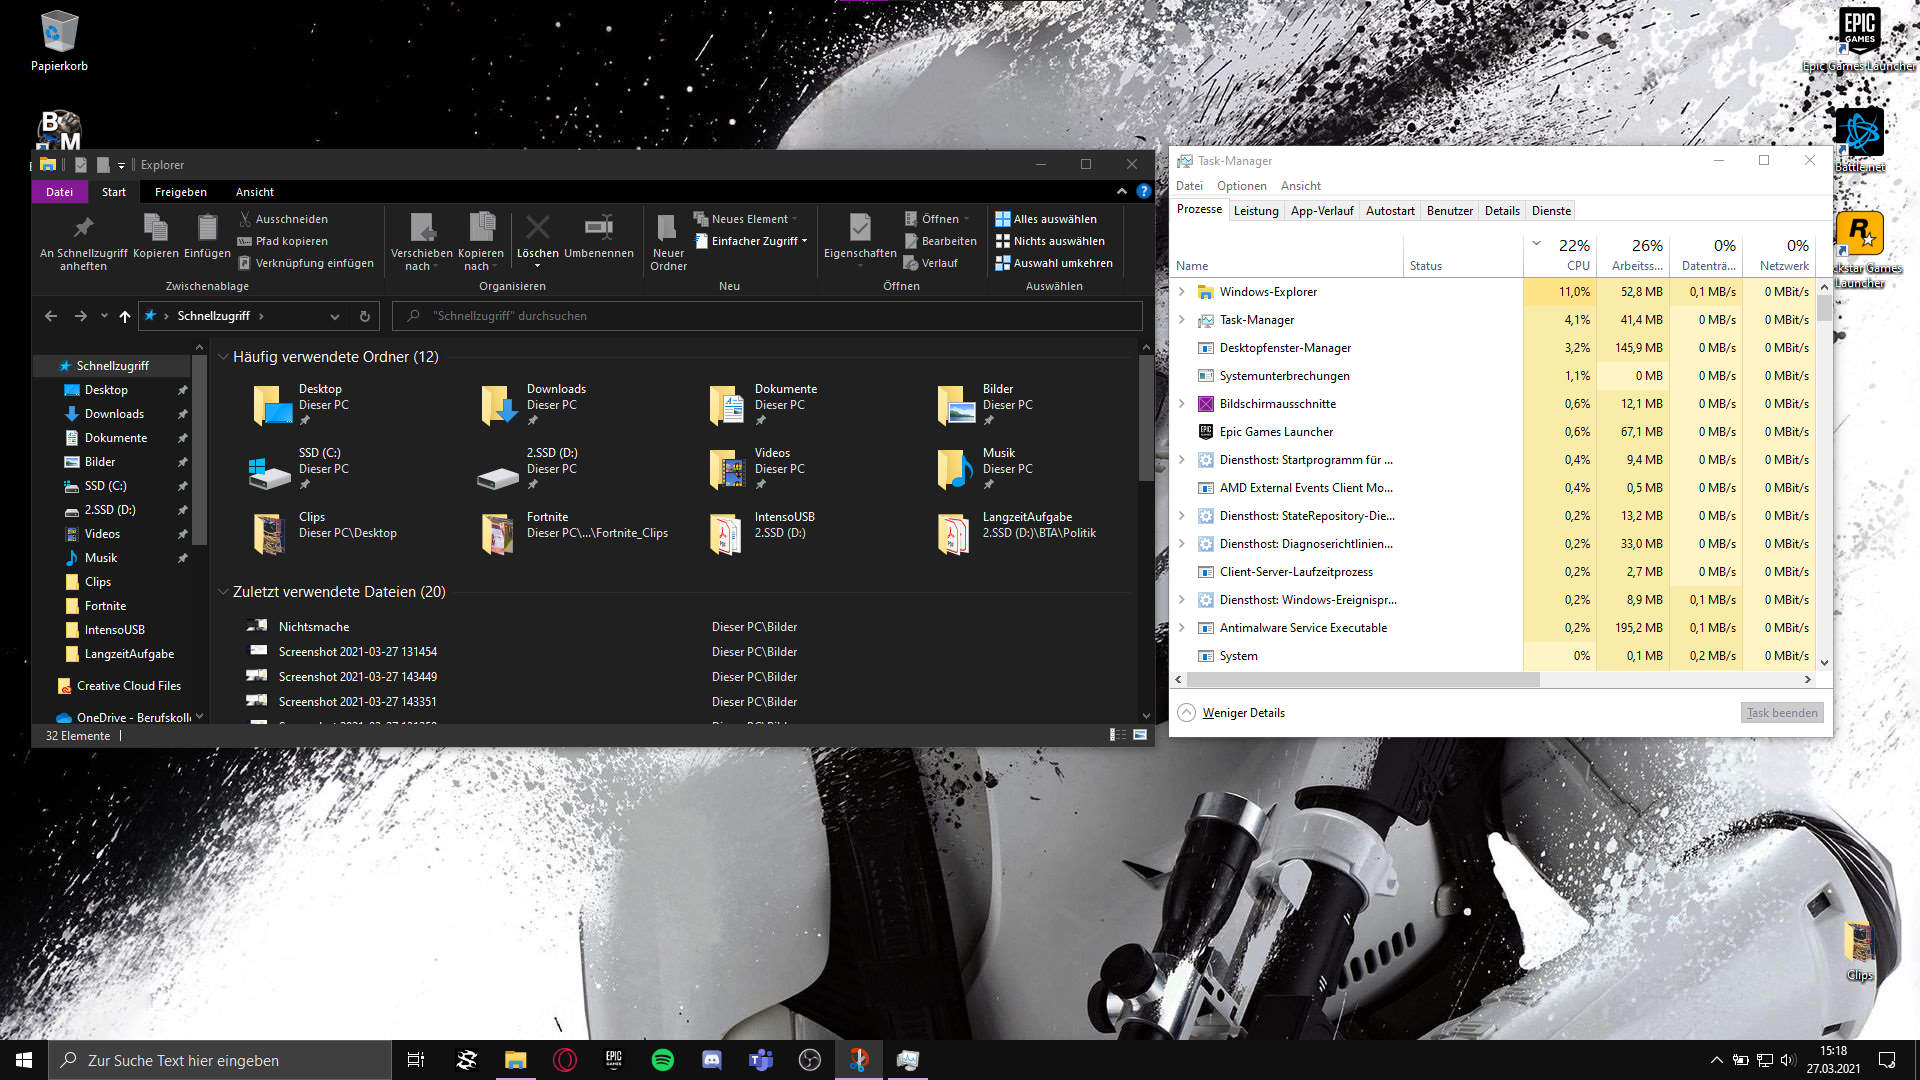Pin to Schnellzugriff using ribbon icon
This screenshot has height=1080, width=1920.
(x=83, y=228)
